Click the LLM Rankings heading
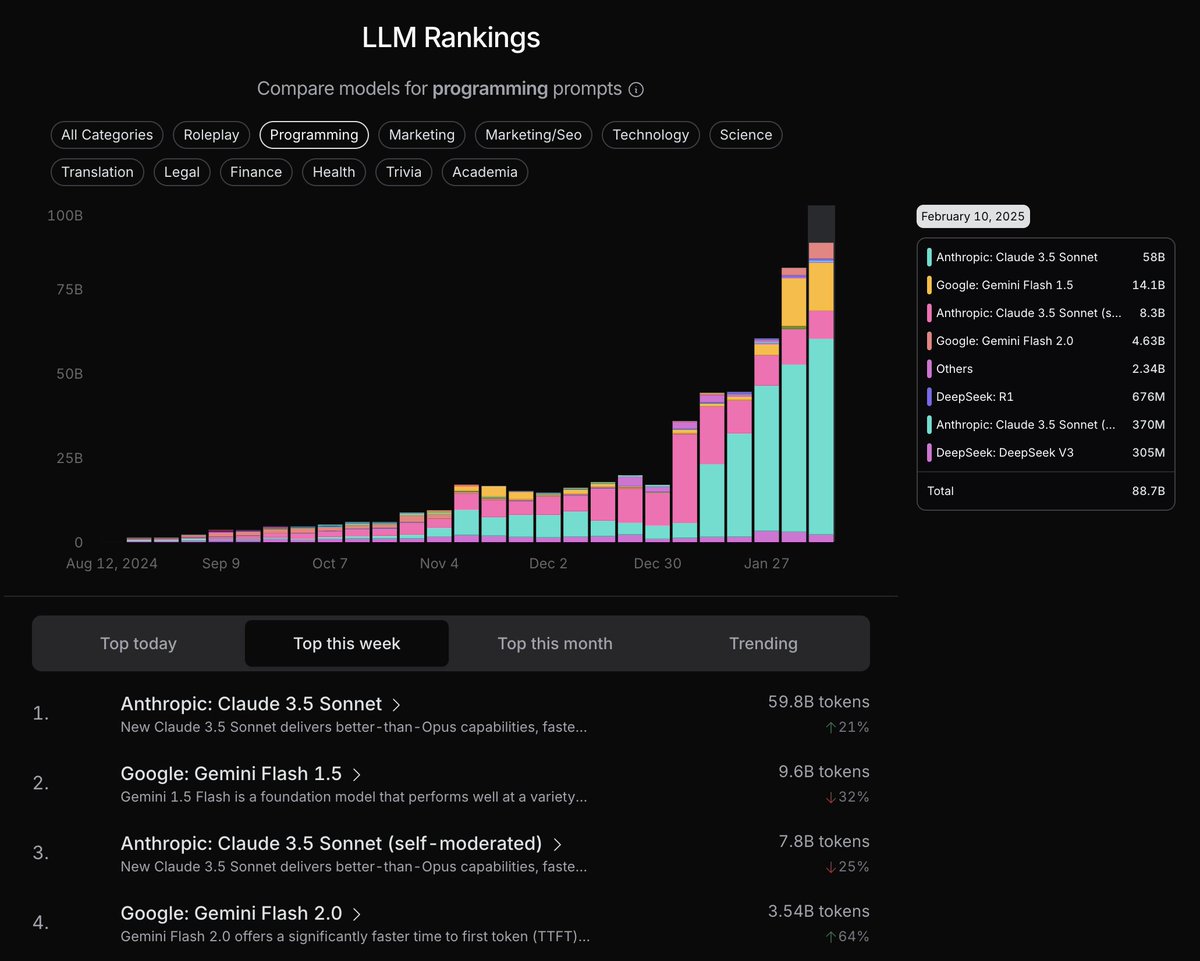The image size is (1200, 961). point(451,38)
